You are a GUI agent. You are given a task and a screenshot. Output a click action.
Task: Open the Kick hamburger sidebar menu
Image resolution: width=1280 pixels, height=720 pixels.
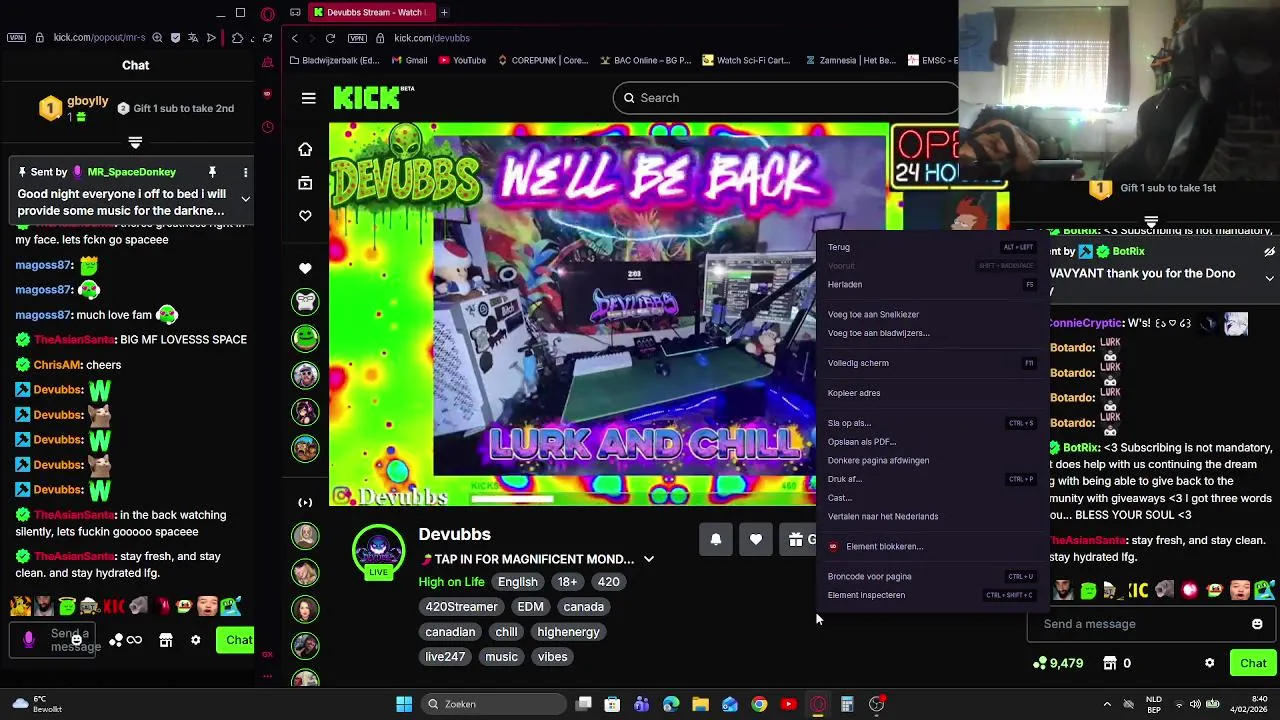[x=308, y=98]
